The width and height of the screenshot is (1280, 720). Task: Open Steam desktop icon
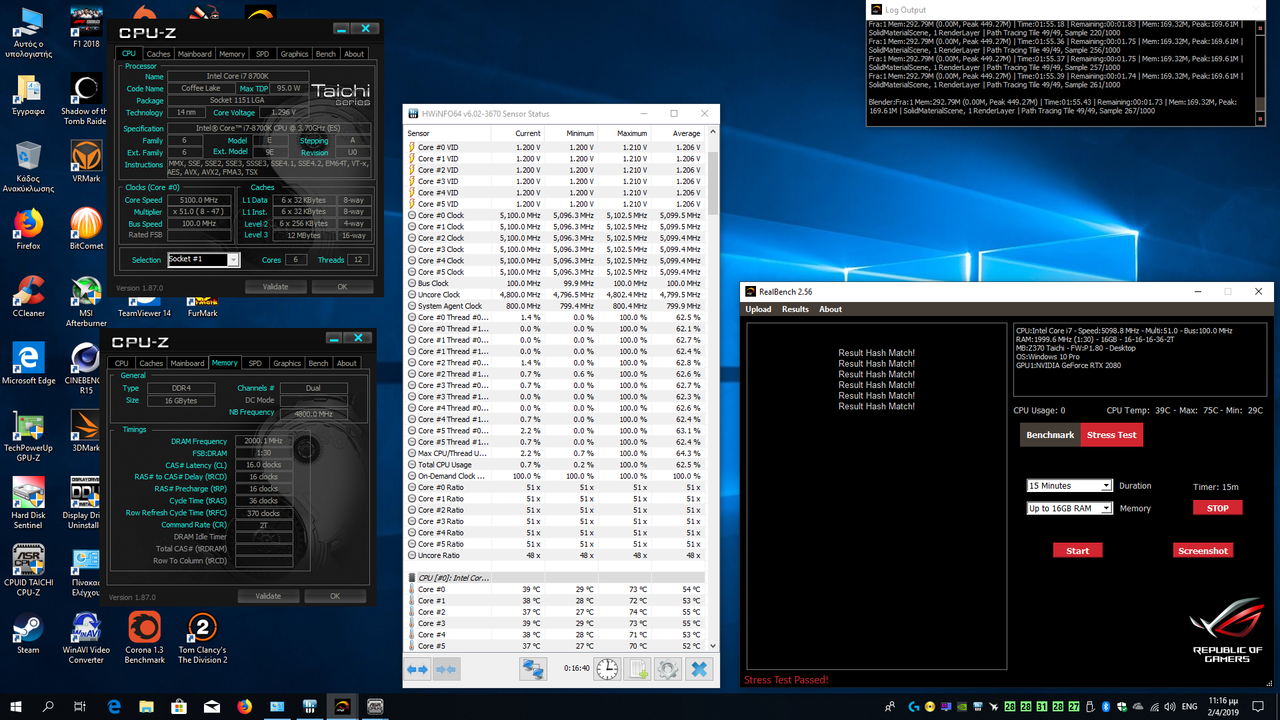coord(28,634)
